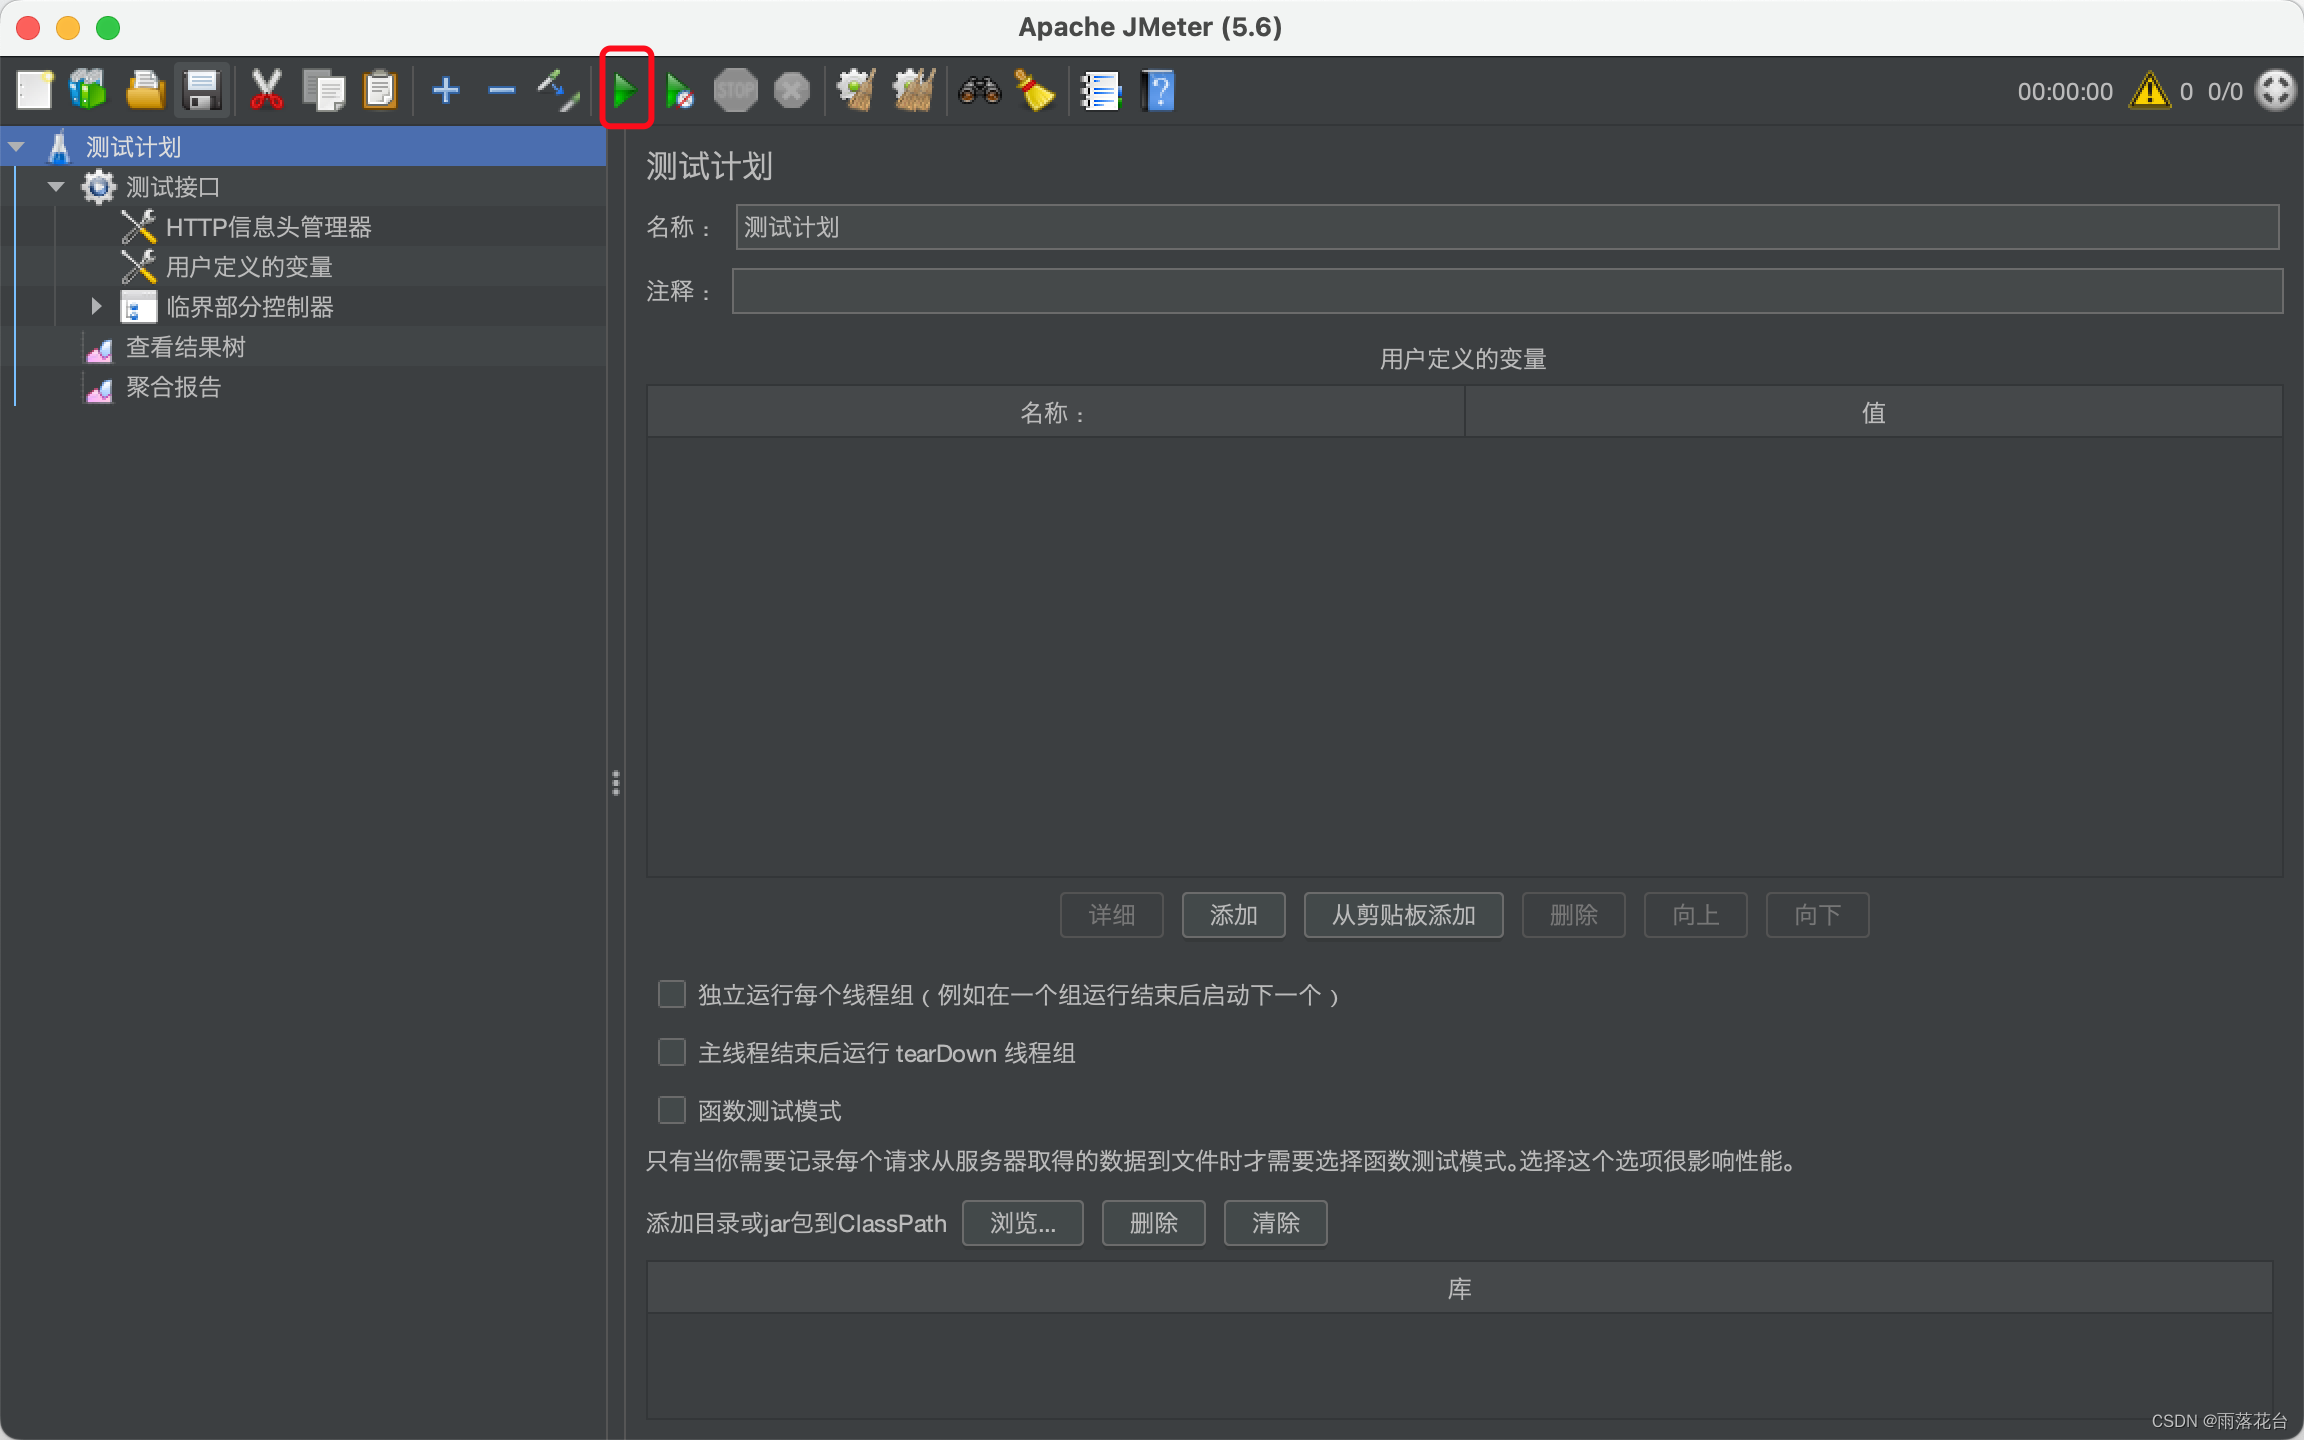2304x1440 pixels.
Task: Collapse the root 测试计划 tree node
Action: 16,146
